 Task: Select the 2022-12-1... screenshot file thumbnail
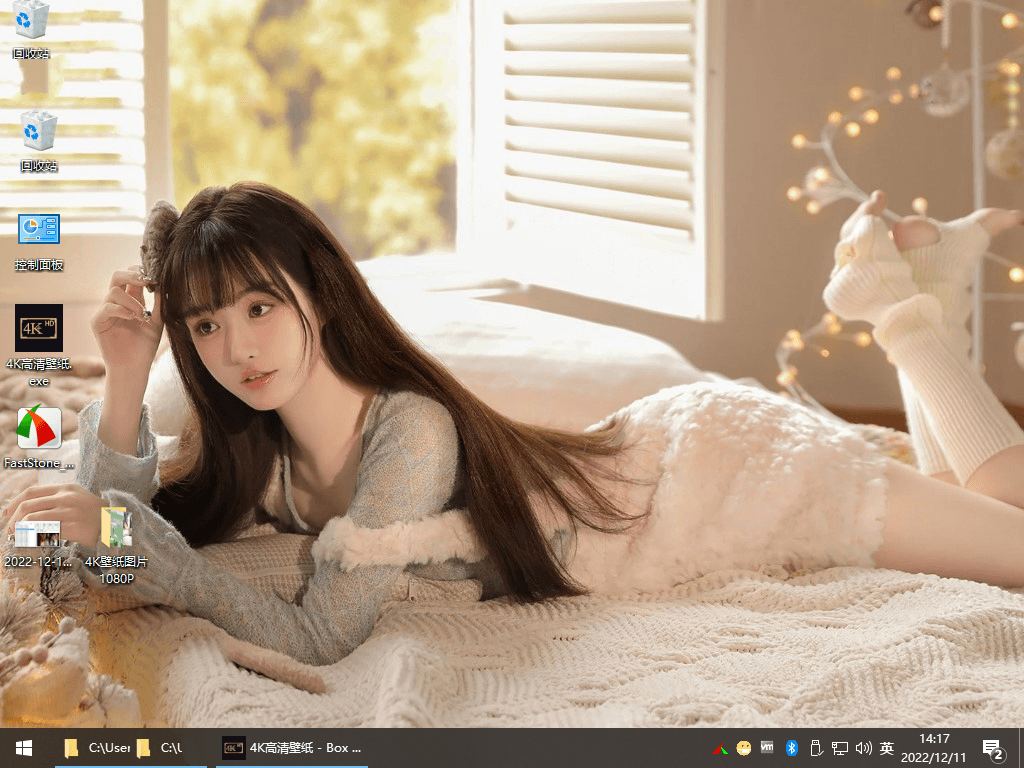[37, 534]
